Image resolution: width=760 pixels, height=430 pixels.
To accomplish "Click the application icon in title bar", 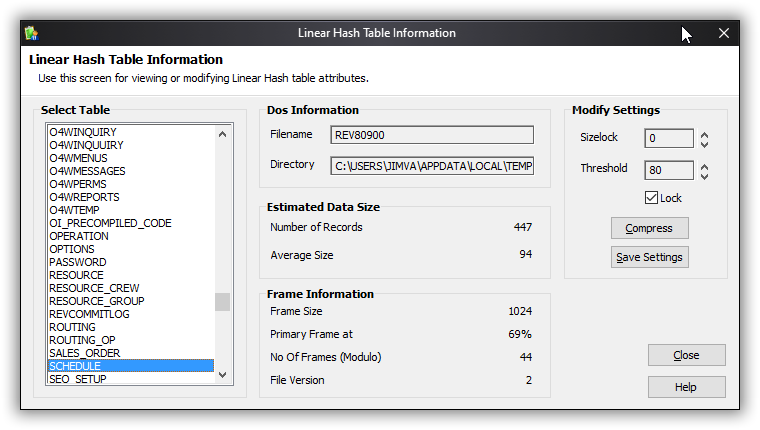I will click(x=32, y=33).
